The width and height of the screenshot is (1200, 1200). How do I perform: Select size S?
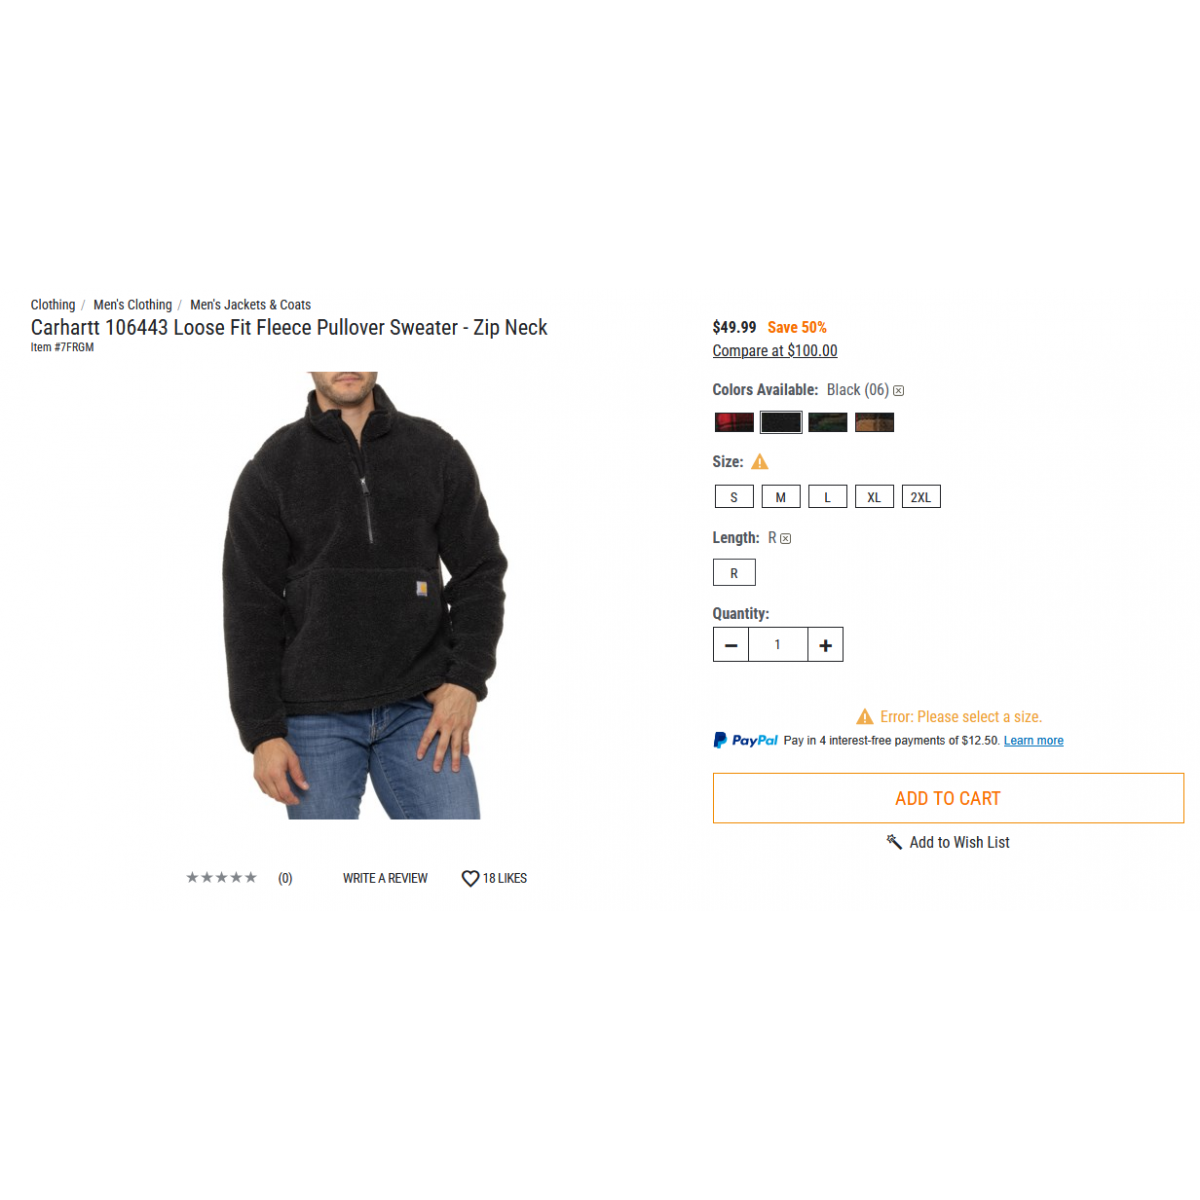734,497
